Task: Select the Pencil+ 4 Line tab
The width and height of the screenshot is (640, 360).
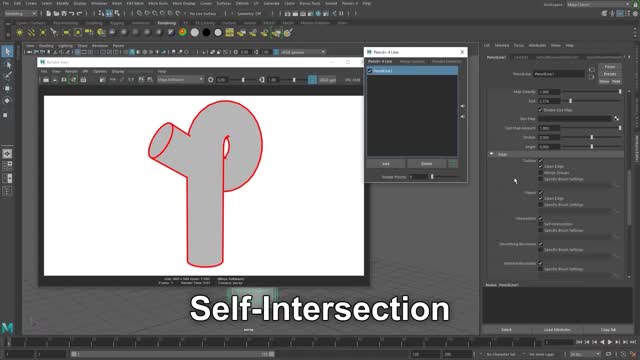Action: (x=380, y=62)
